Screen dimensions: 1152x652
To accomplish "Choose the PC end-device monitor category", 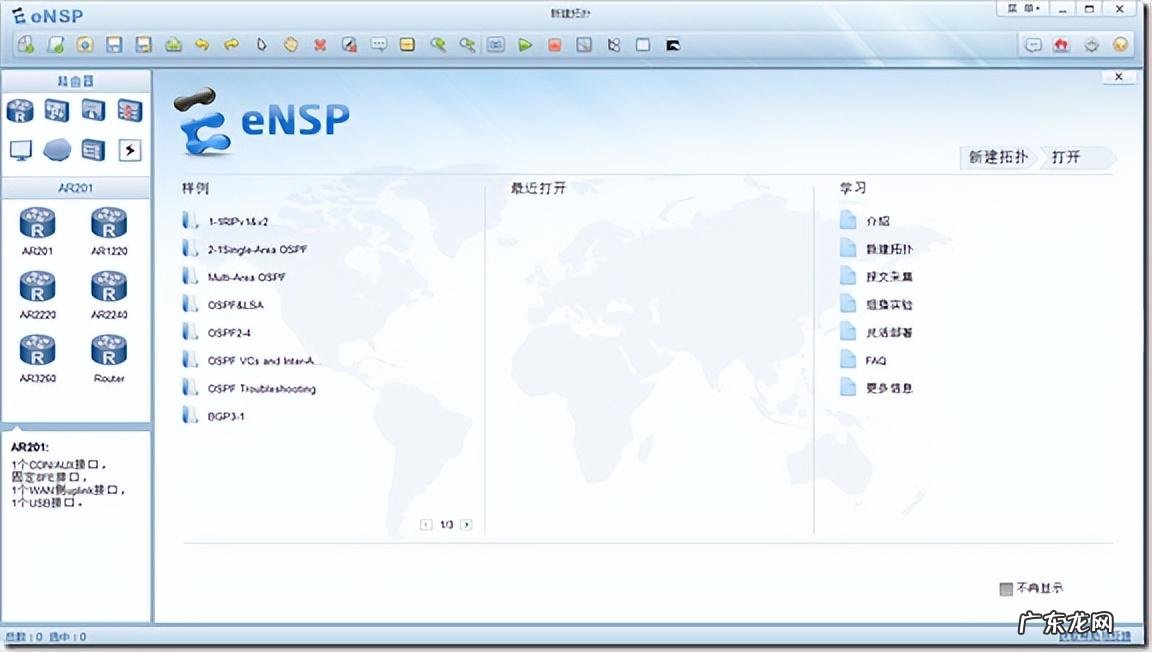I will (20, 150).
